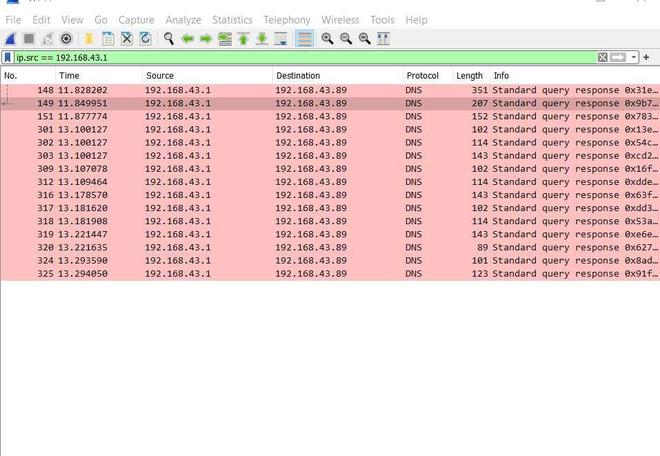Select packet 302 in the list
The image size is (660, 456).
click(330, 142)
